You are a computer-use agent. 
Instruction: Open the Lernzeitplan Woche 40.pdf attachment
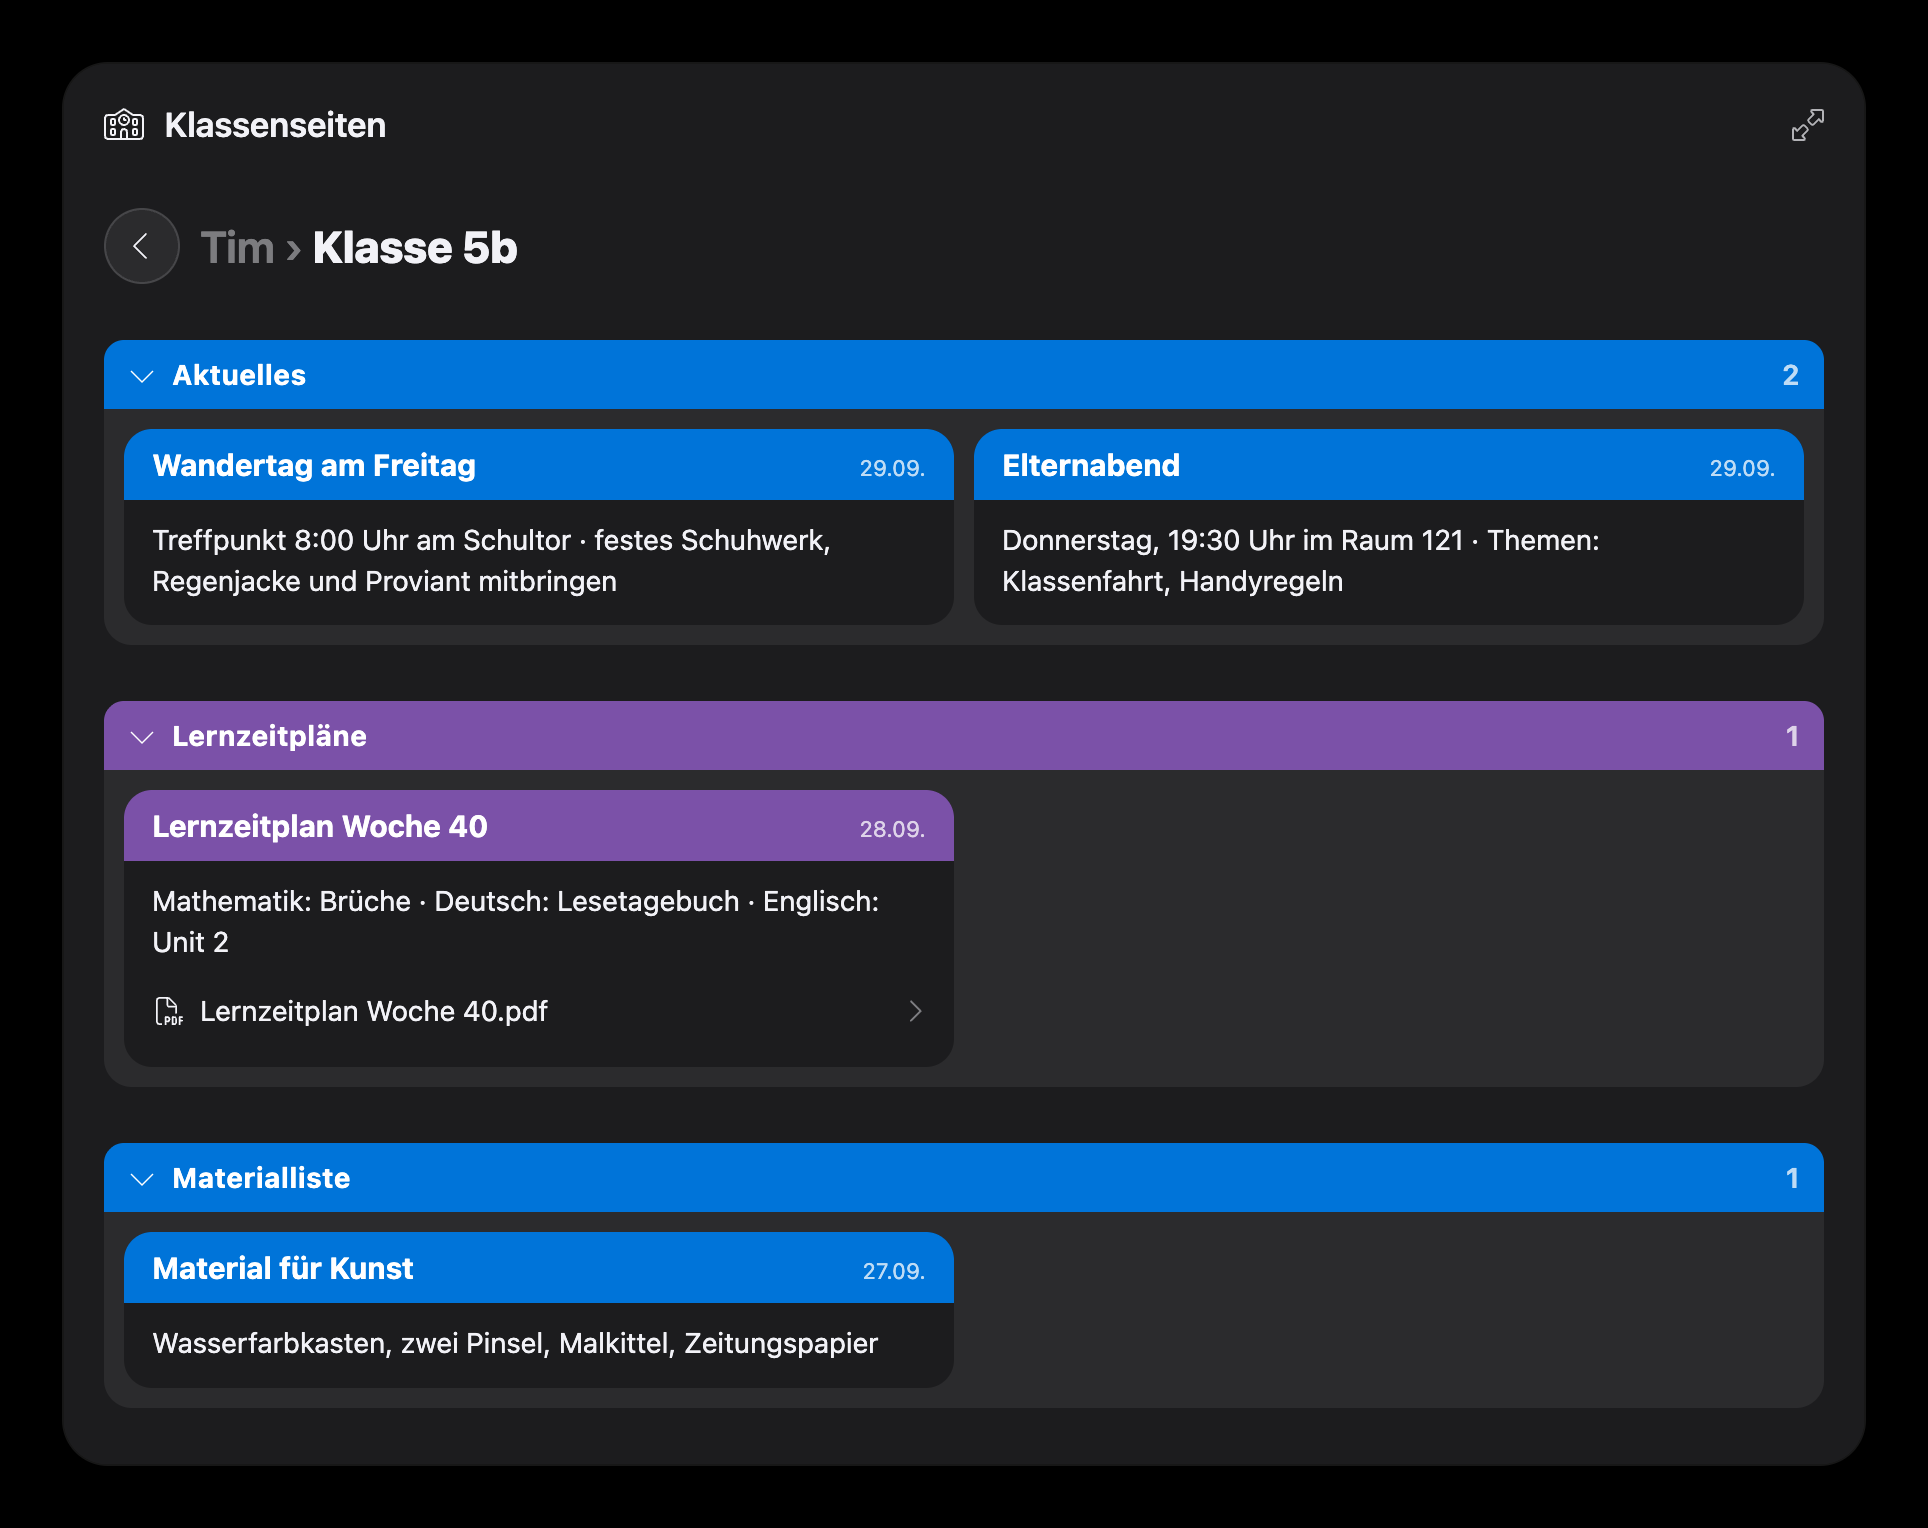[x=539, y=1011]
